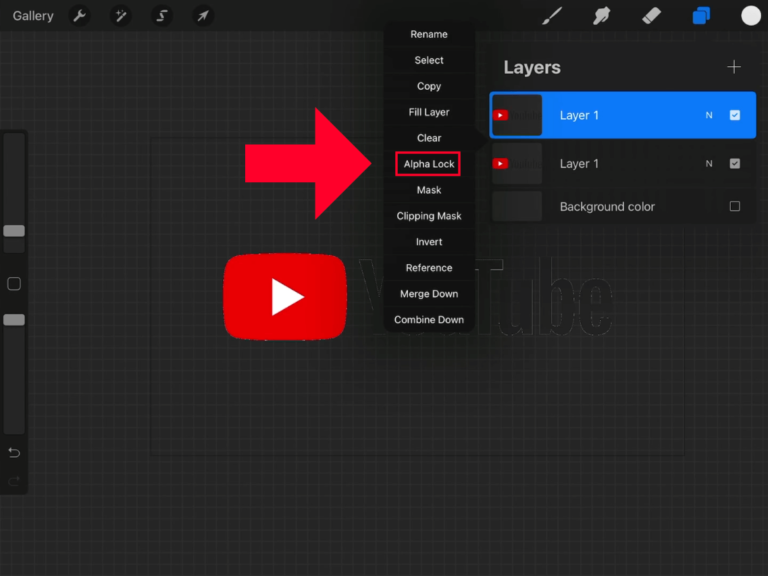The width and height of the screenshot is (768, 576).
Task: Tap the red YouTube play logo on canvas
Action: 285,296
